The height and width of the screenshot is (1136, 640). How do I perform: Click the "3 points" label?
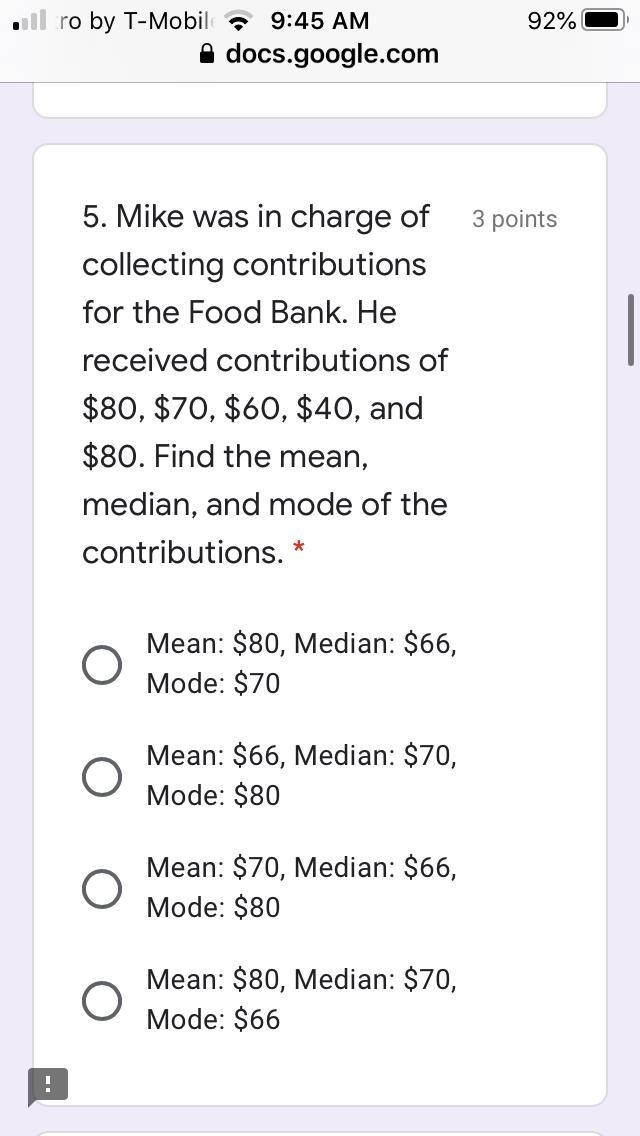pyautogui.click(x=514, y=219)
